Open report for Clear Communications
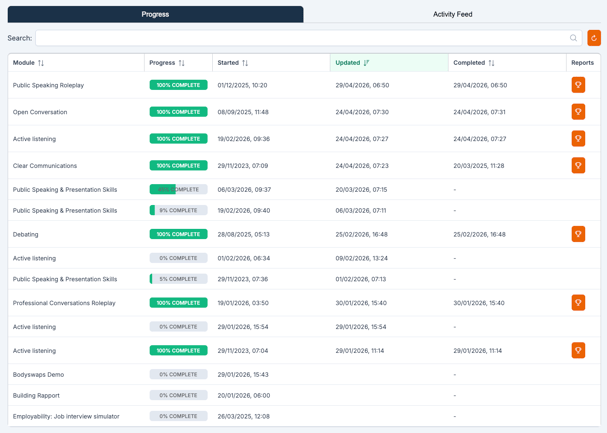 (x=578, y=165)
